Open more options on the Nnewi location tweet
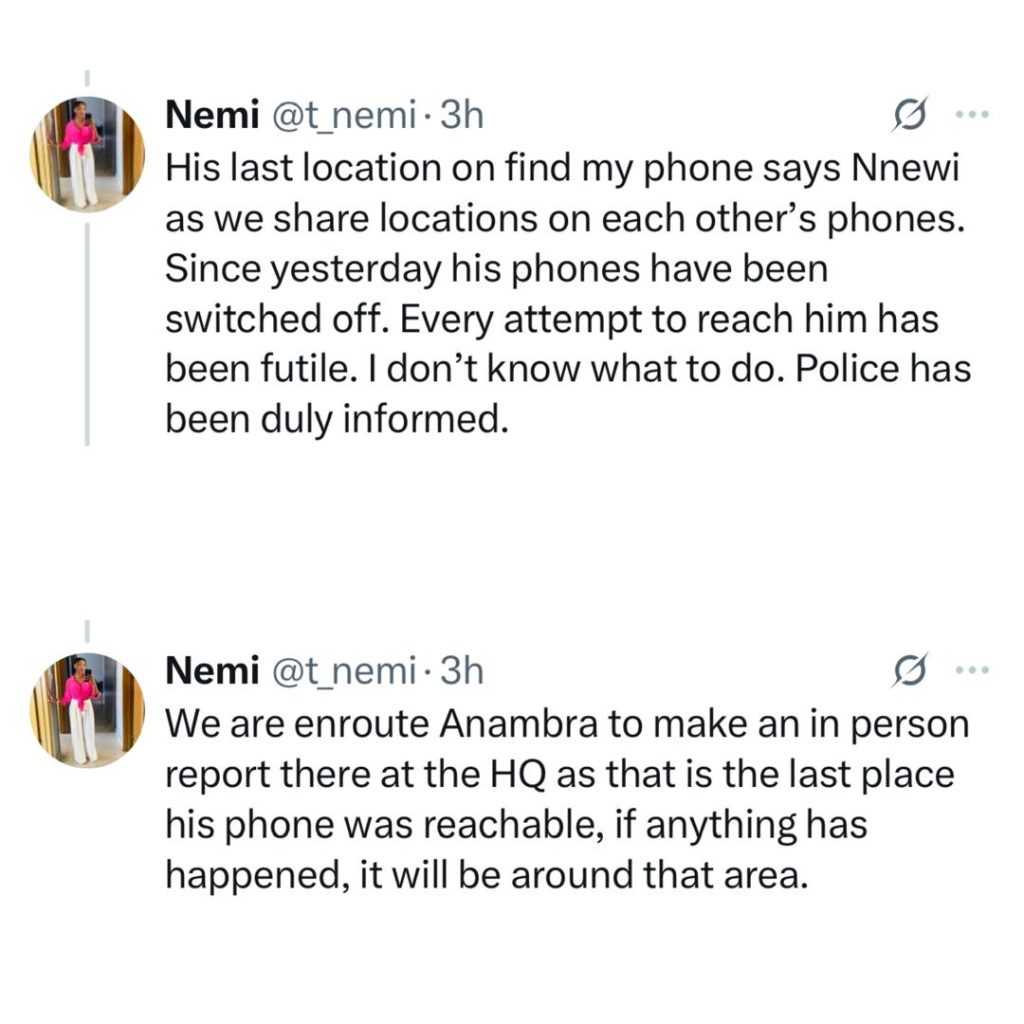The width and height of the screenshot is (1024, 1024). point(971,116)
